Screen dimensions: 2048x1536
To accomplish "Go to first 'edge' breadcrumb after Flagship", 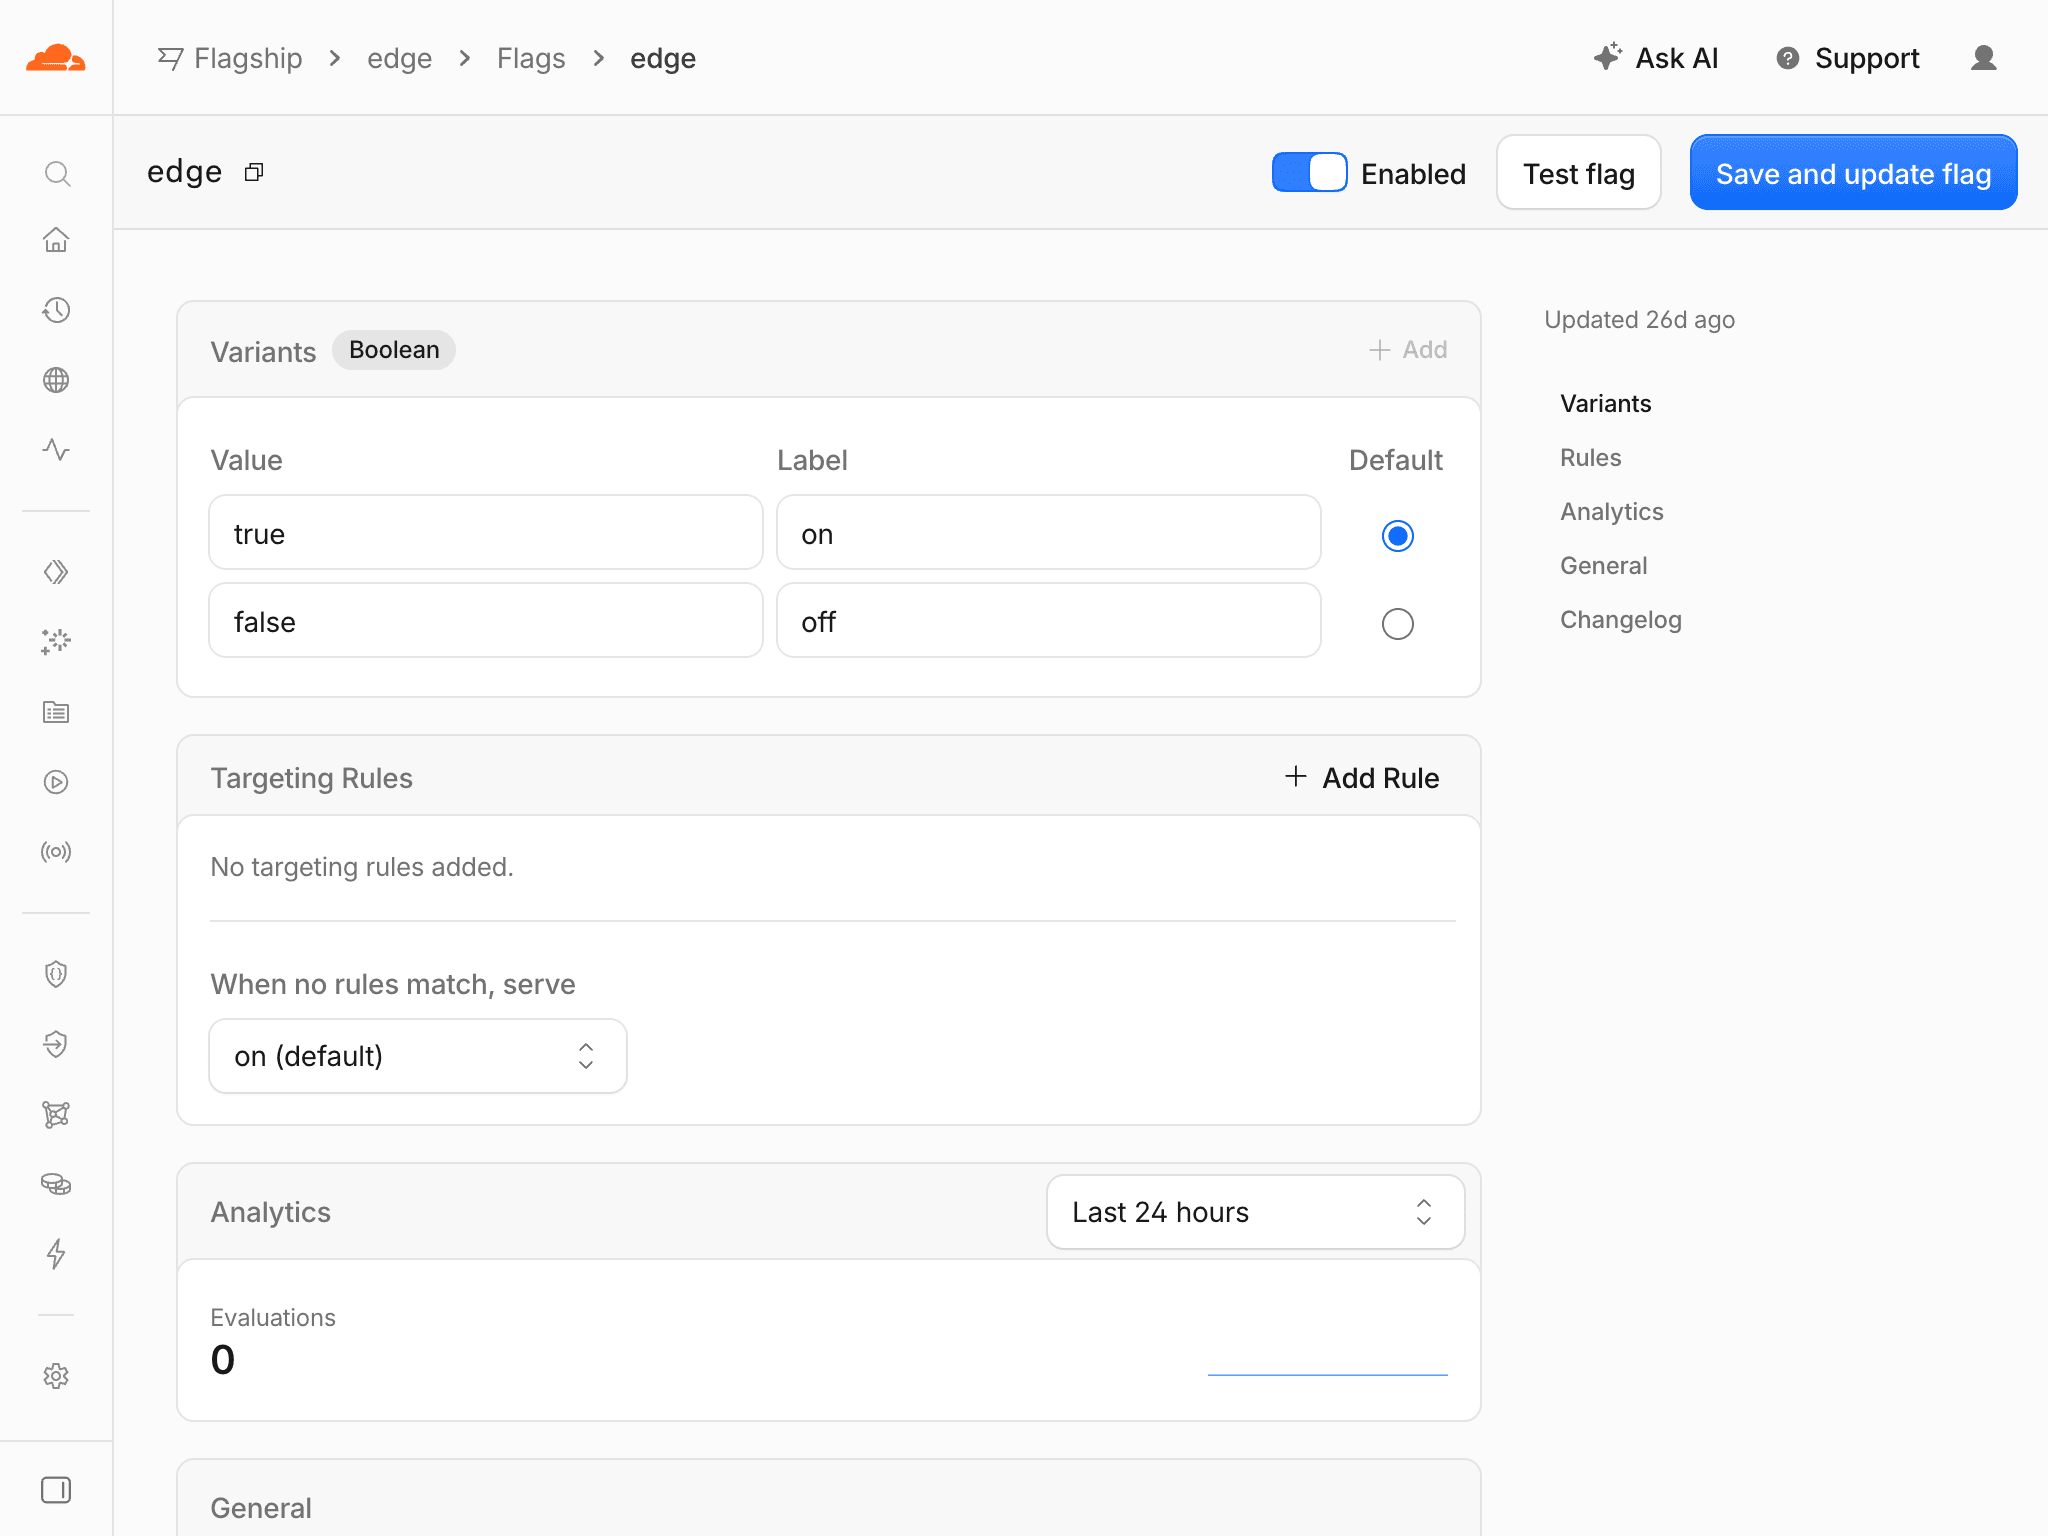I will pos(399,58).
